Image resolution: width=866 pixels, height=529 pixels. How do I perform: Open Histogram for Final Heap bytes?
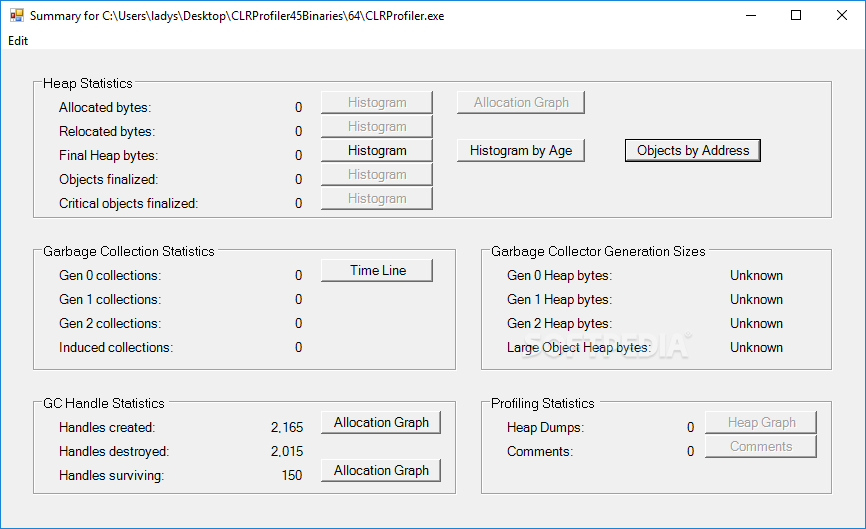coord(377,151)
